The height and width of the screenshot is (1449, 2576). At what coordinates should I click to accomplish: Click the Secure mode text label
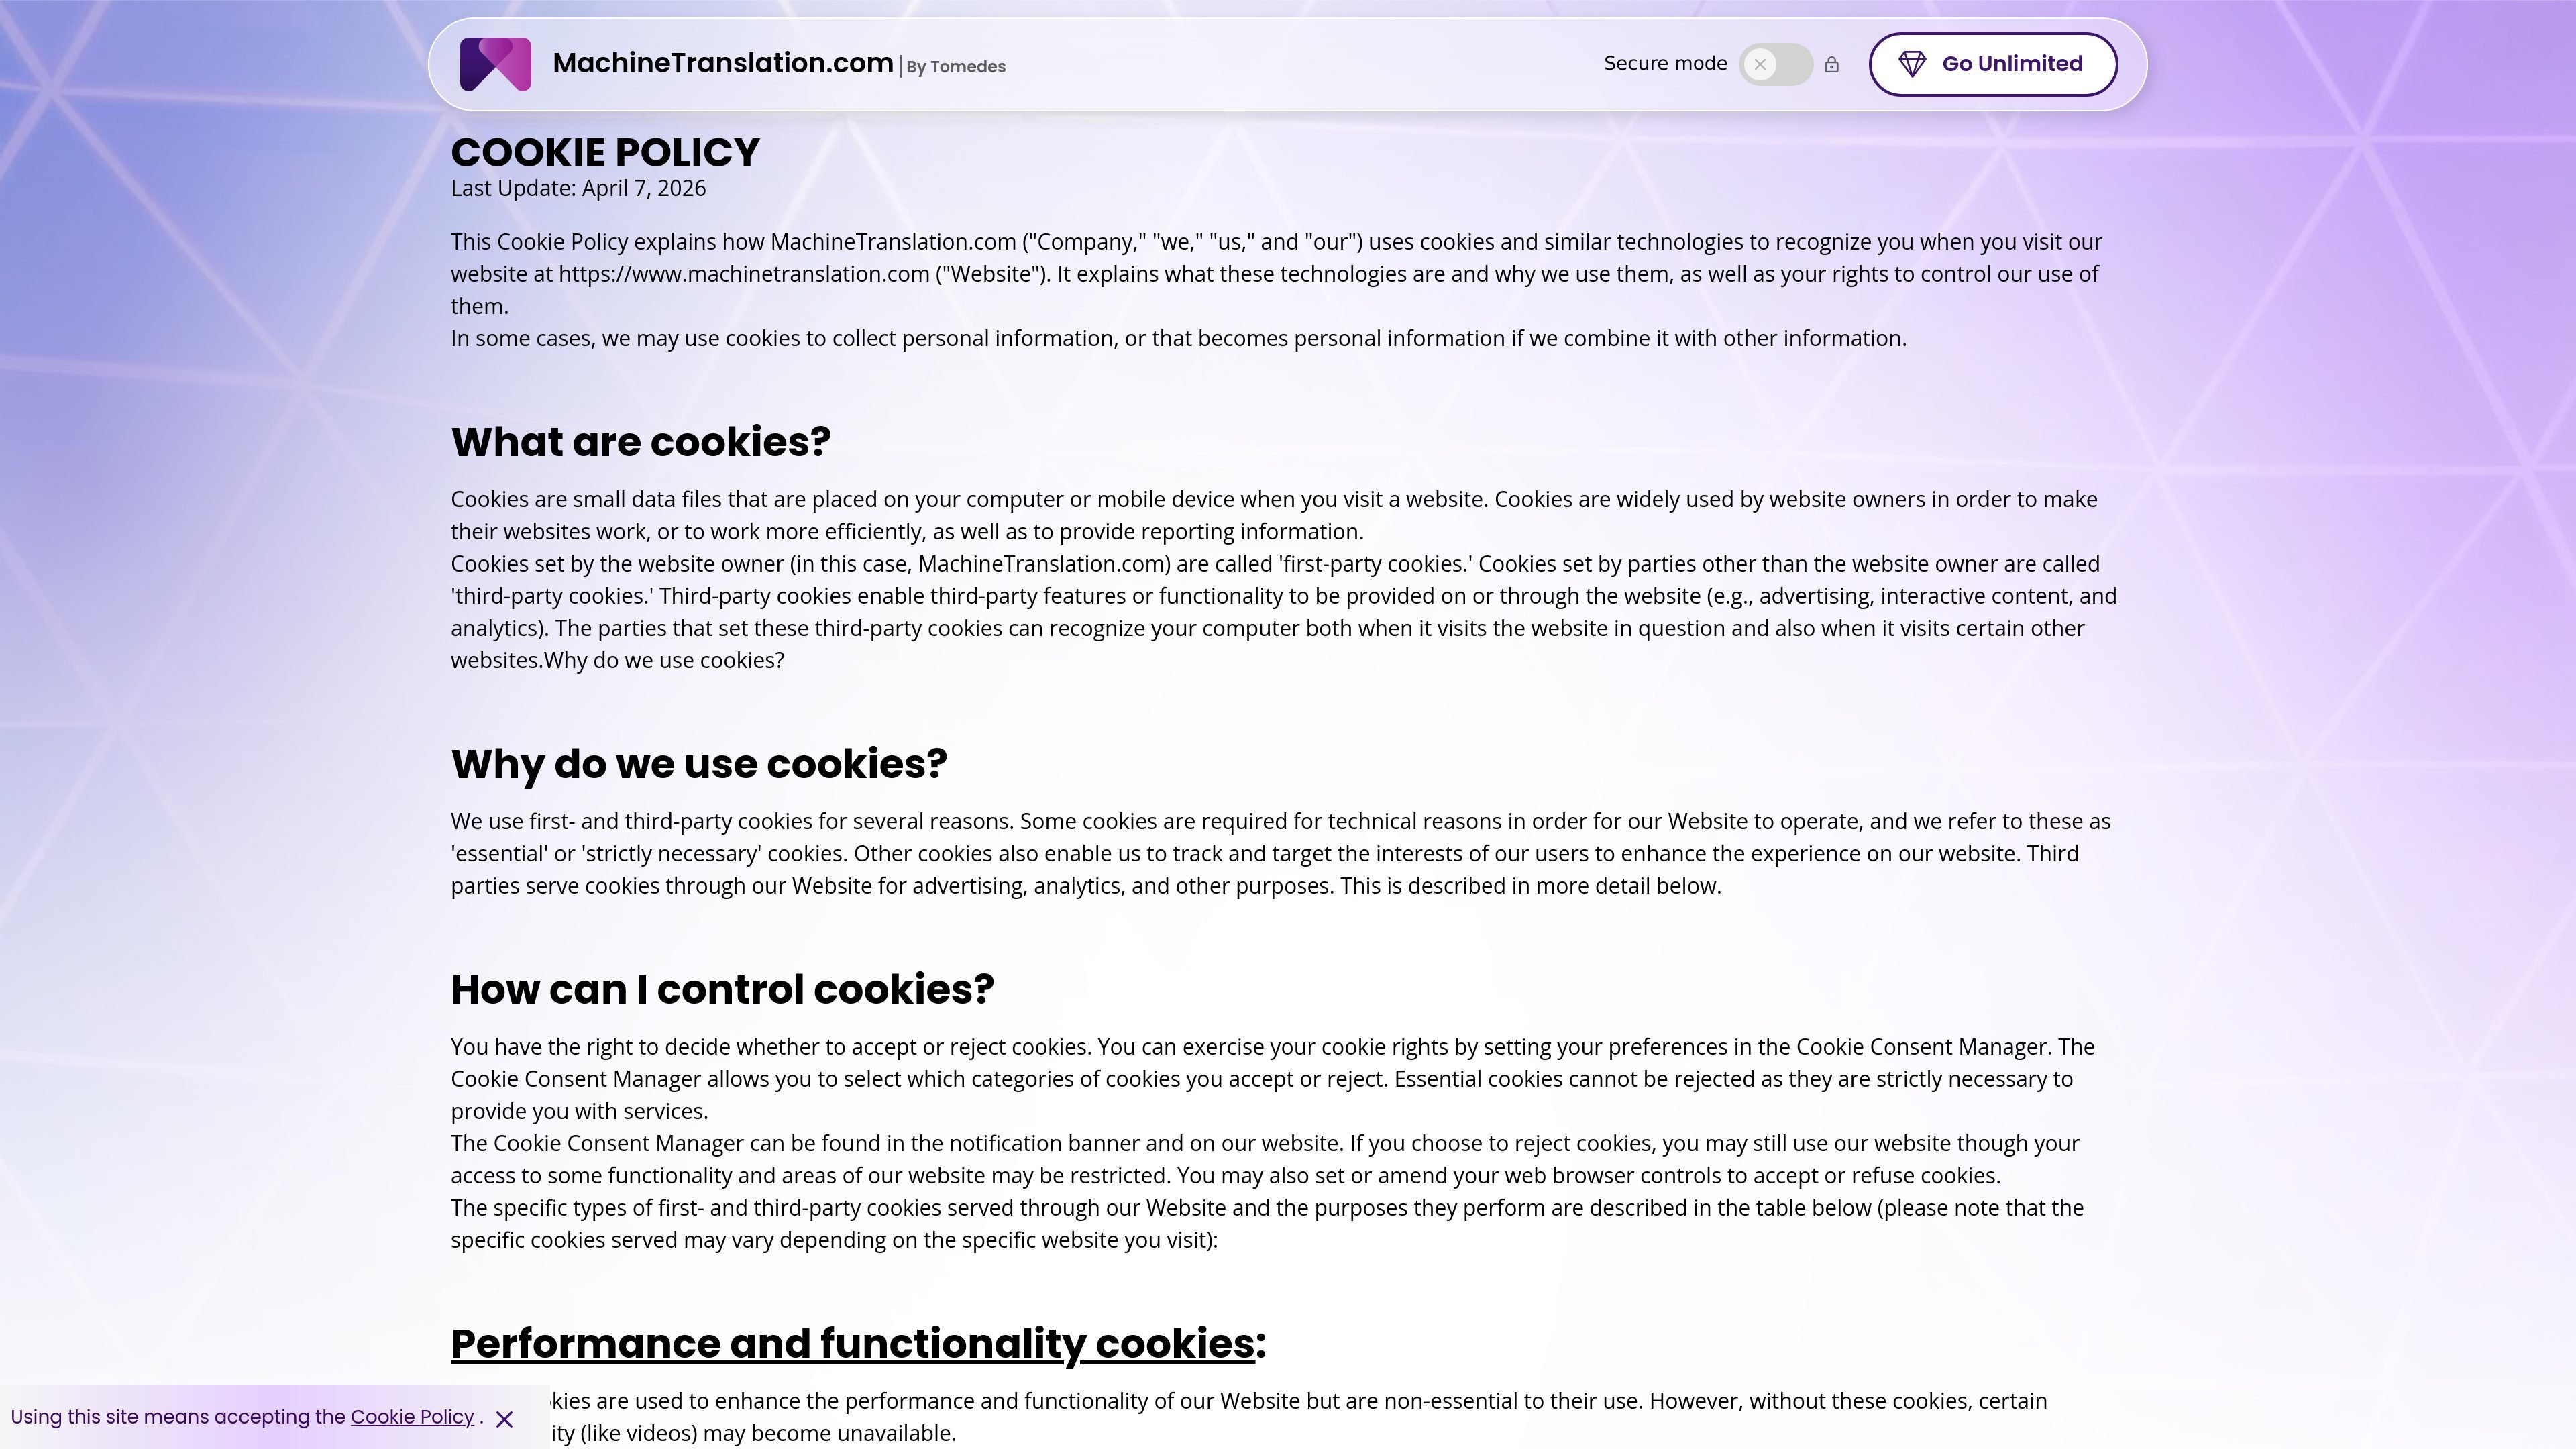(x=1665, y=64)
